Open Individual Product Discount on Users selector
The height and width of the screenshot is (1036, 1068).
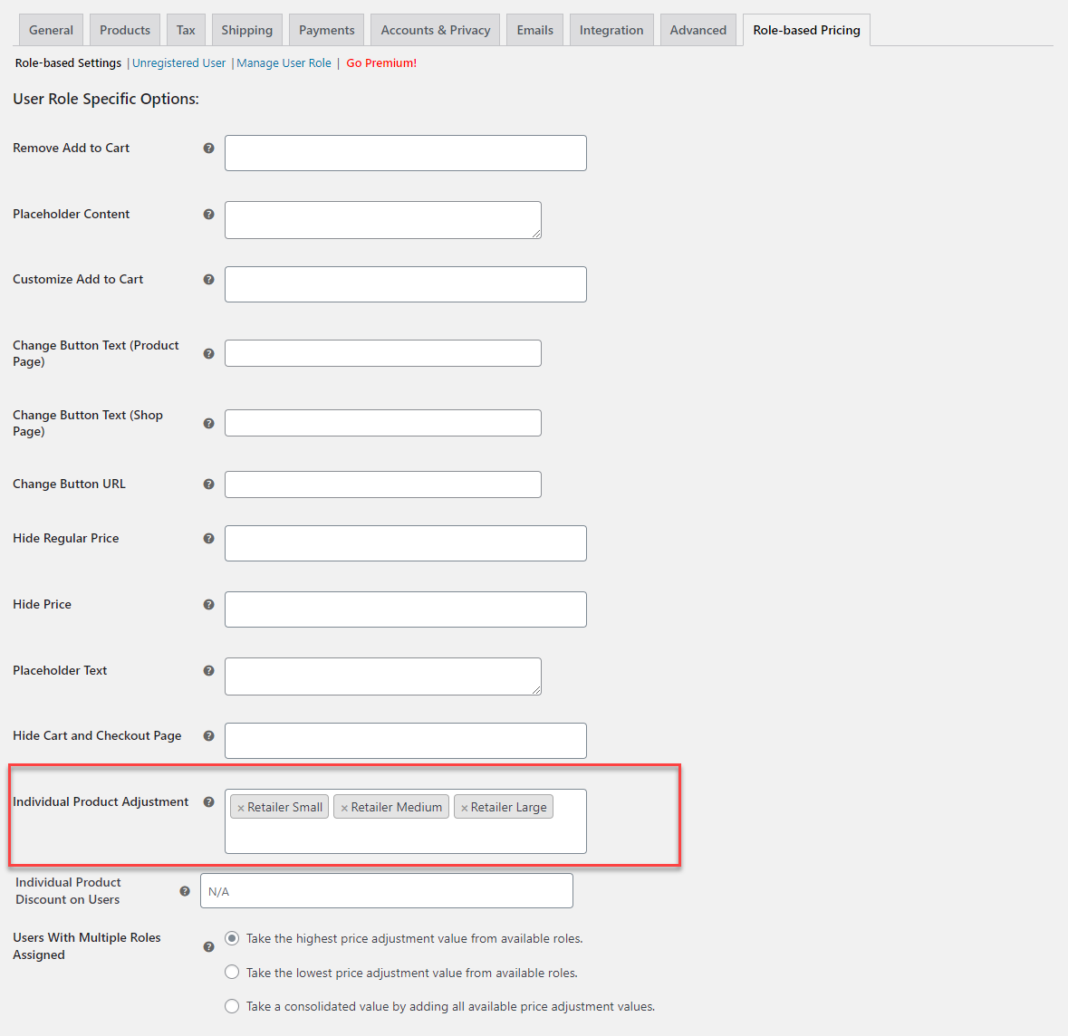386,891
